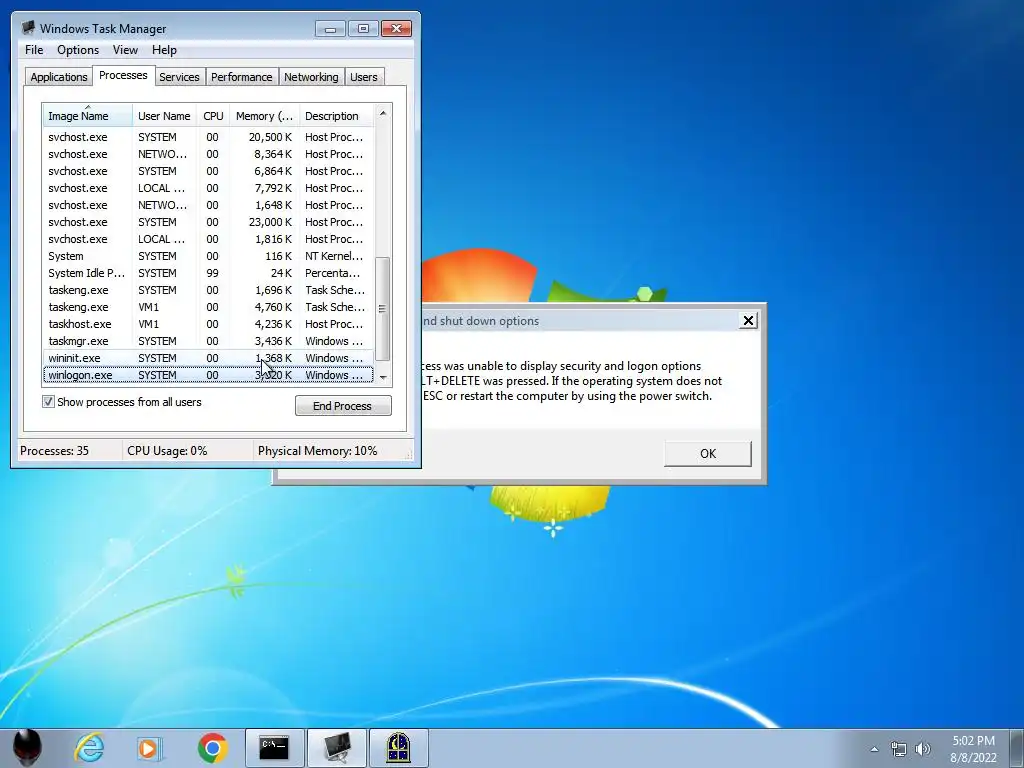Switch to Performance tab
1024x768 pixels.
(x=241, y=77)
